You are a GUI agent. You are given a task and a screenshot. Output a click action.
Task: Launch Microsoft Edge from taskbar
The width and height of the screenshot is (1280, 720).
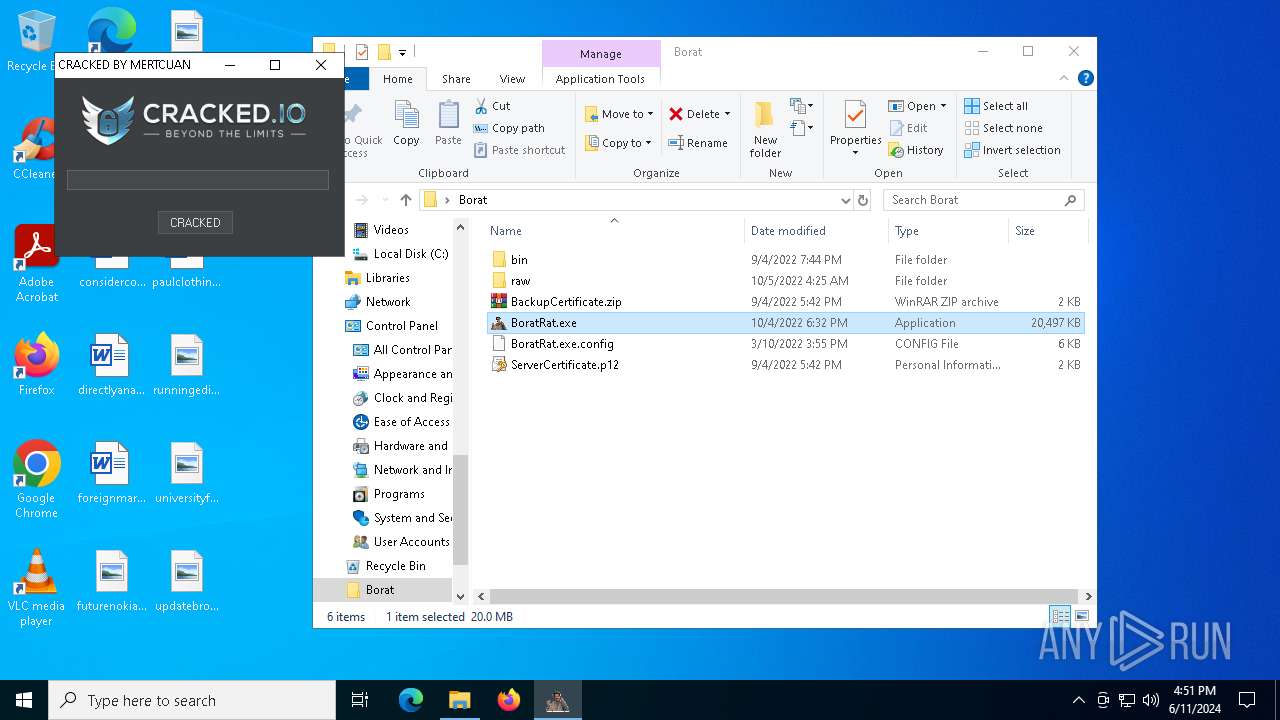coord(411,700)
